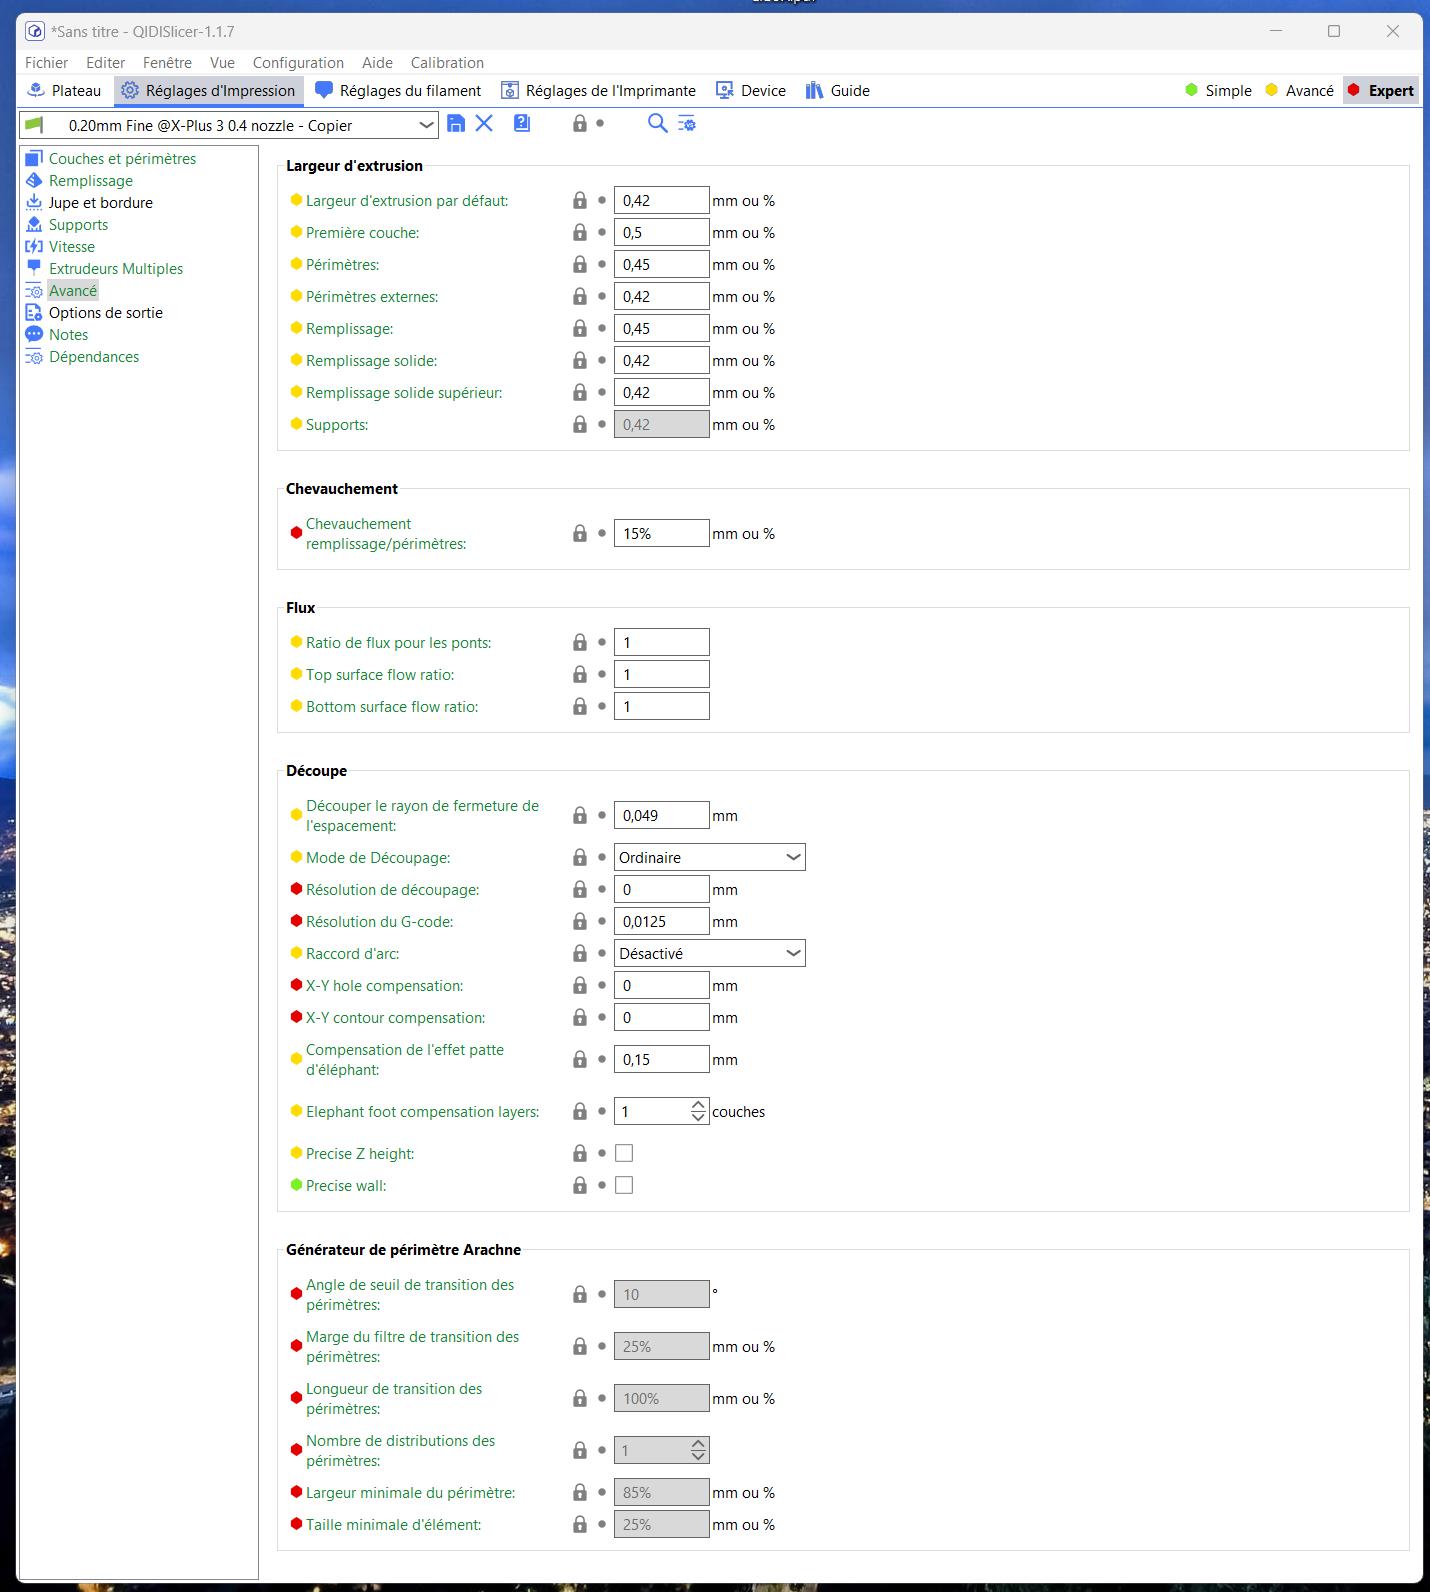The image size is (1430, 1592).
Task: Expand the print preset selection dropdown
Action: (x=426, y=125)
